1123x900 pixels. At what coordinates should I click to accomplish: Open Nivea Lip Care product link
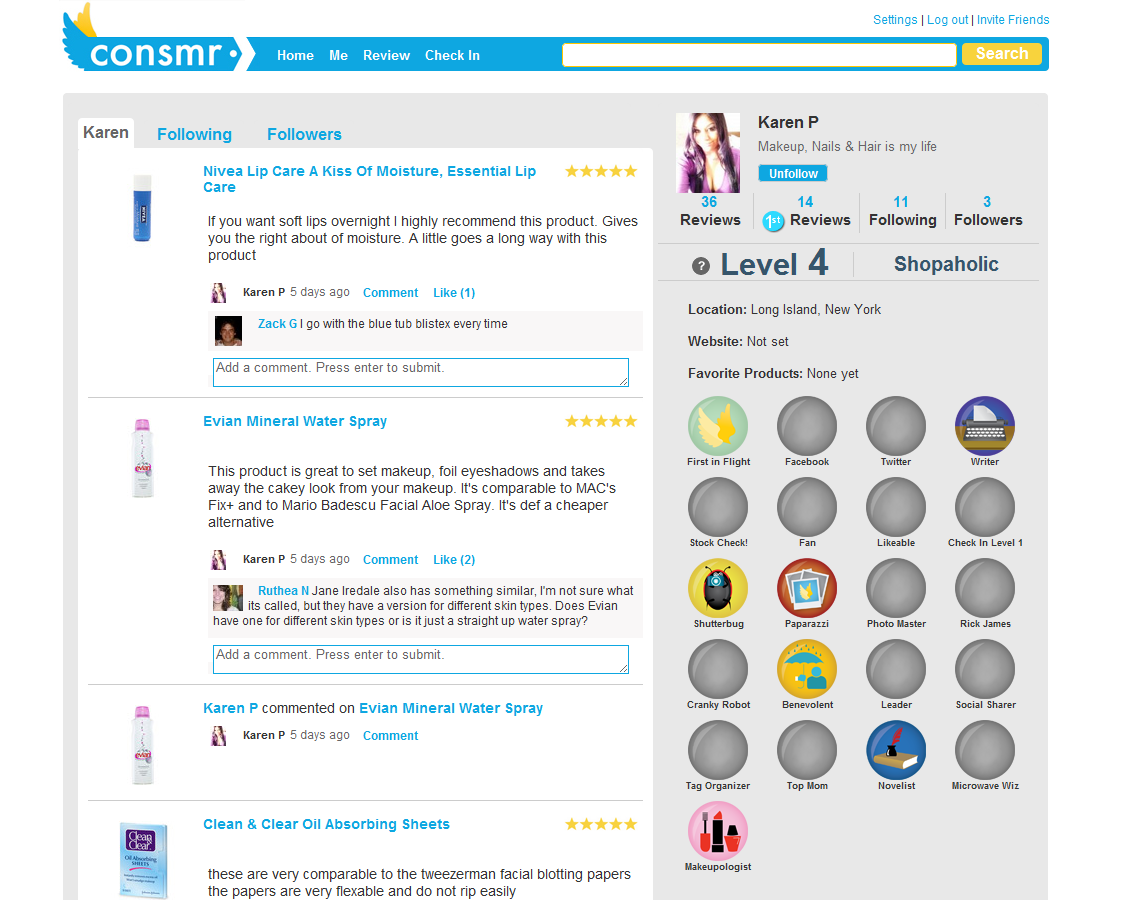pos(369,179)
